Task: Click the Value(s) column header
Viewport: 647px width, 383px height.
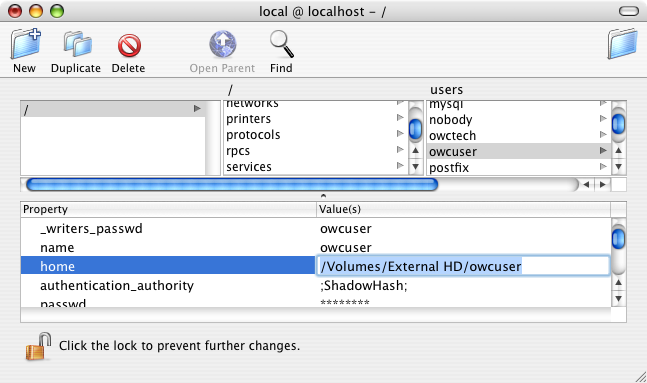Action: tap(463, 209)
